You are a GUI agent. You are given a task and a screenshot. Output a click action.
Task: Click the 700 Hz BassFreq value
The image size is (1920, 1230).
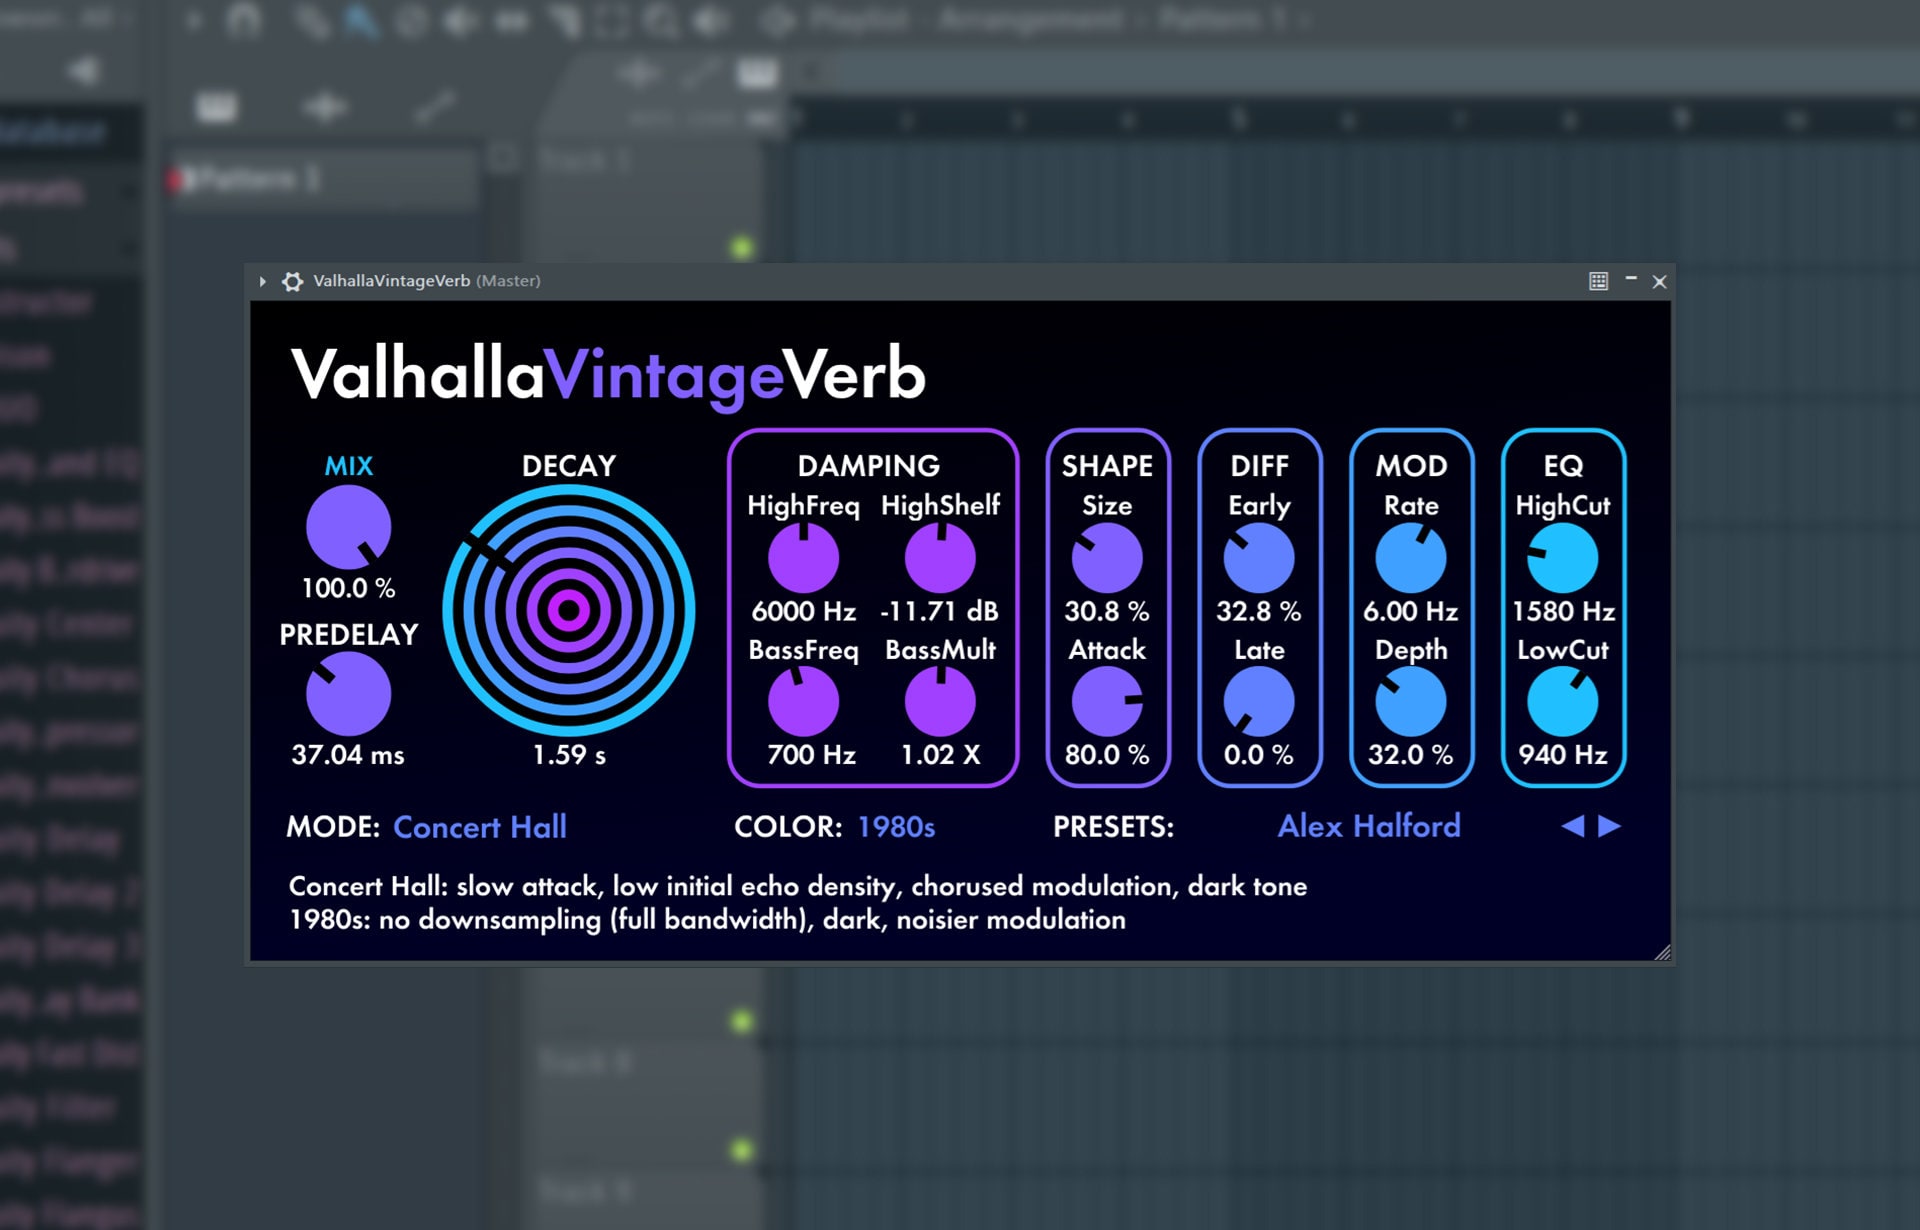(811, 755)
